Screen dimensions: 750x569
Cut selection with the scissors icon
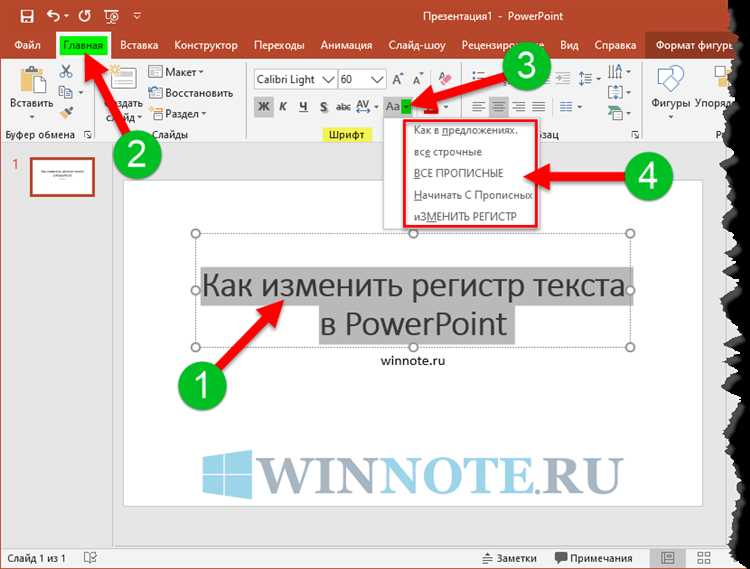(x=66, y=71)
